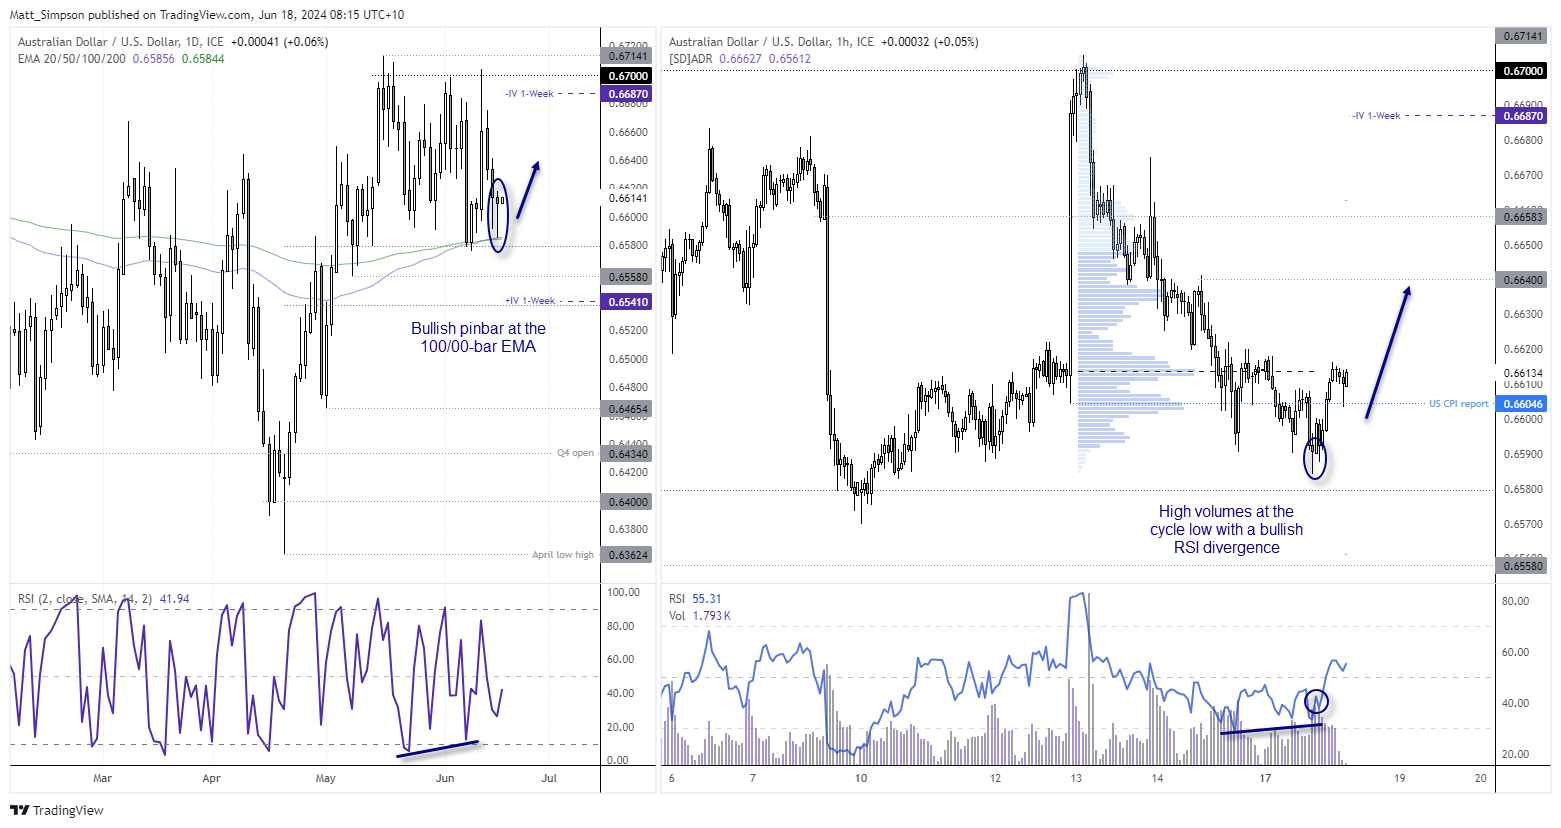1561x828 pixels.
Task: Click the 80.00 level on hourly RSI axis
Action: coord(1516,602)
